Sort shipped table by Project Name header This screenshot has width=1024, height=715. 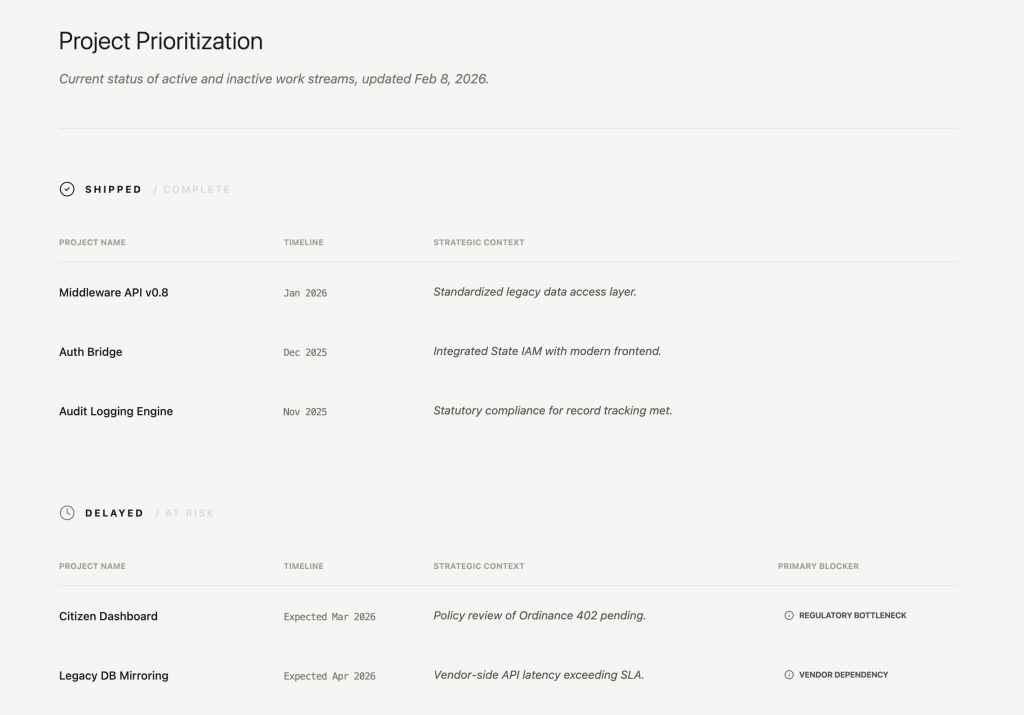(92, 243)
